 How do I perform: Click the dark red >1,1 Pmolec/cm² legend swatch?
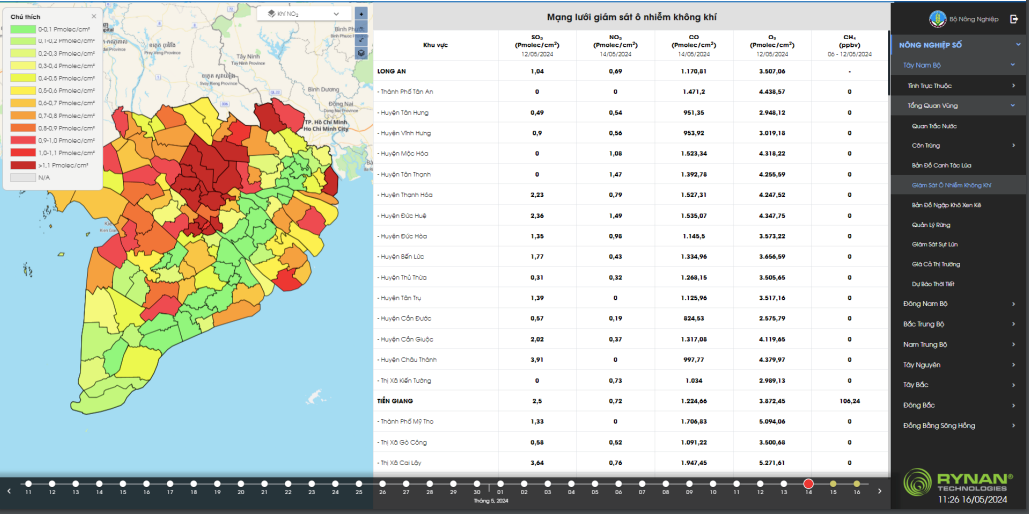click(22, 165)
